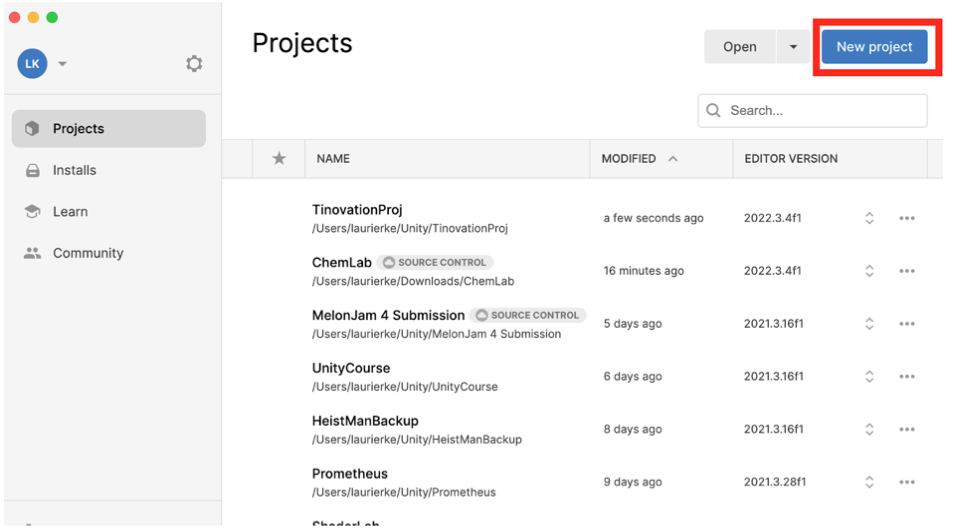958x528 pixels.
Task: Minimize the window with yellow button
Action: [x=34, y=17]
